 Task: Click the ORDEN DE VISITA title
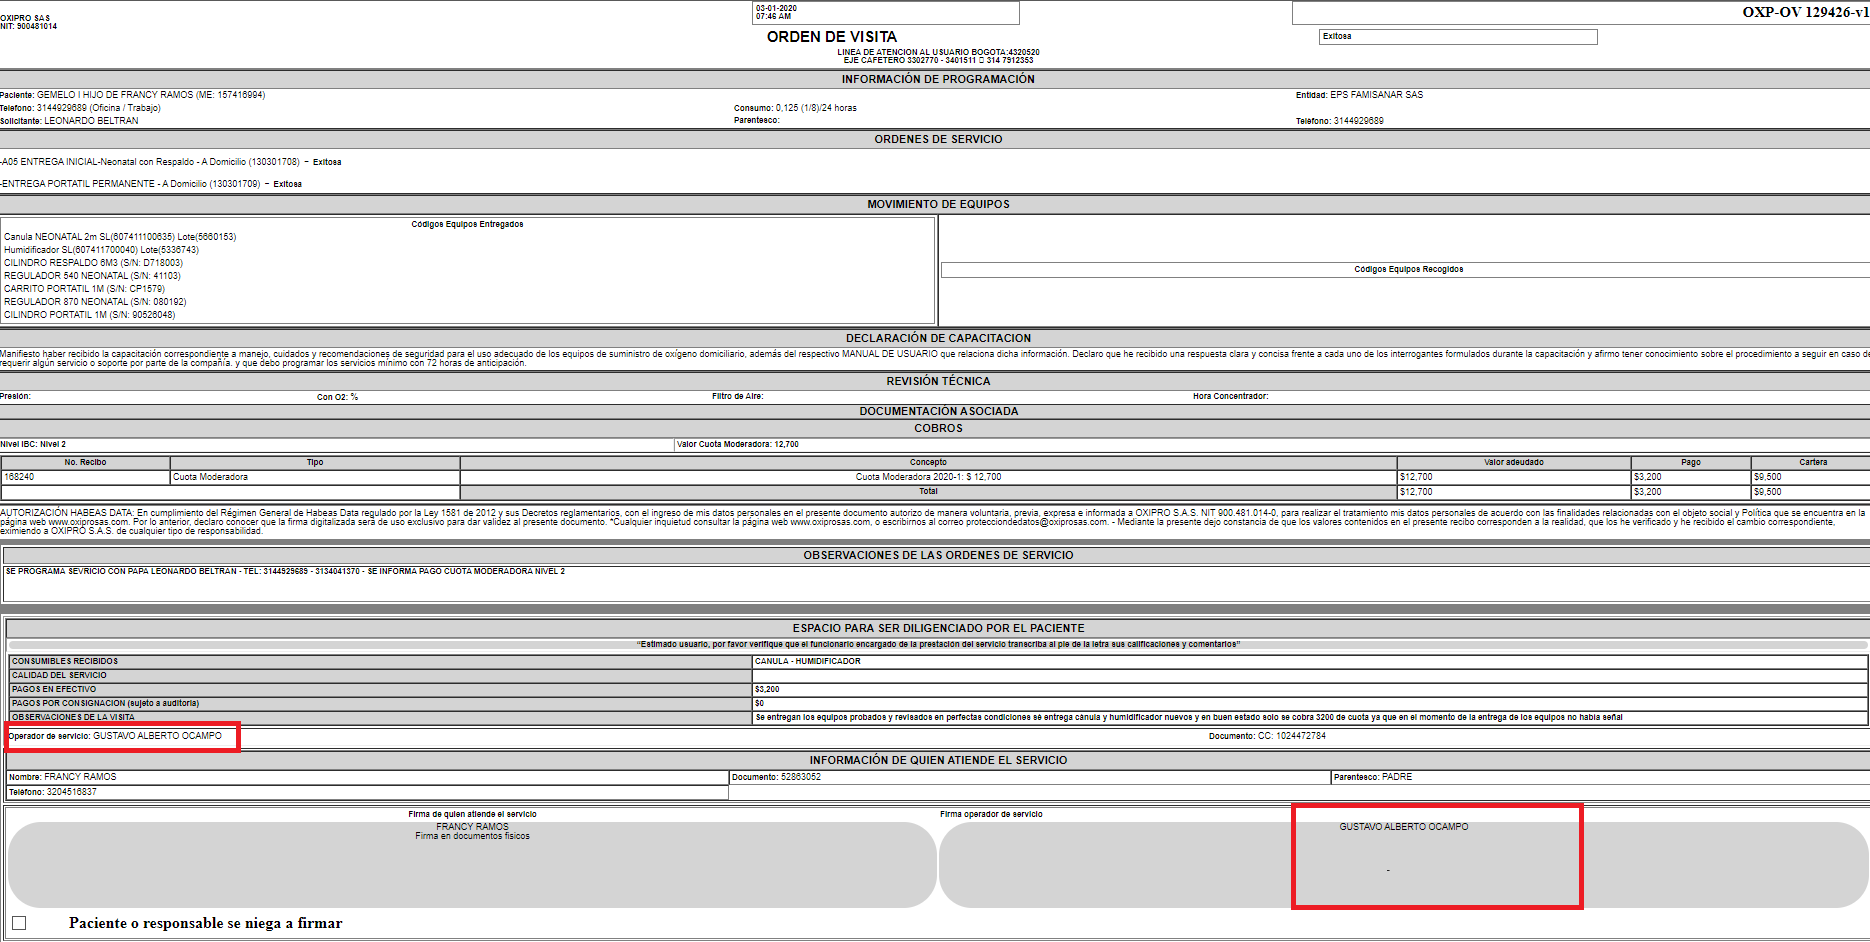[x=832, y=37]
